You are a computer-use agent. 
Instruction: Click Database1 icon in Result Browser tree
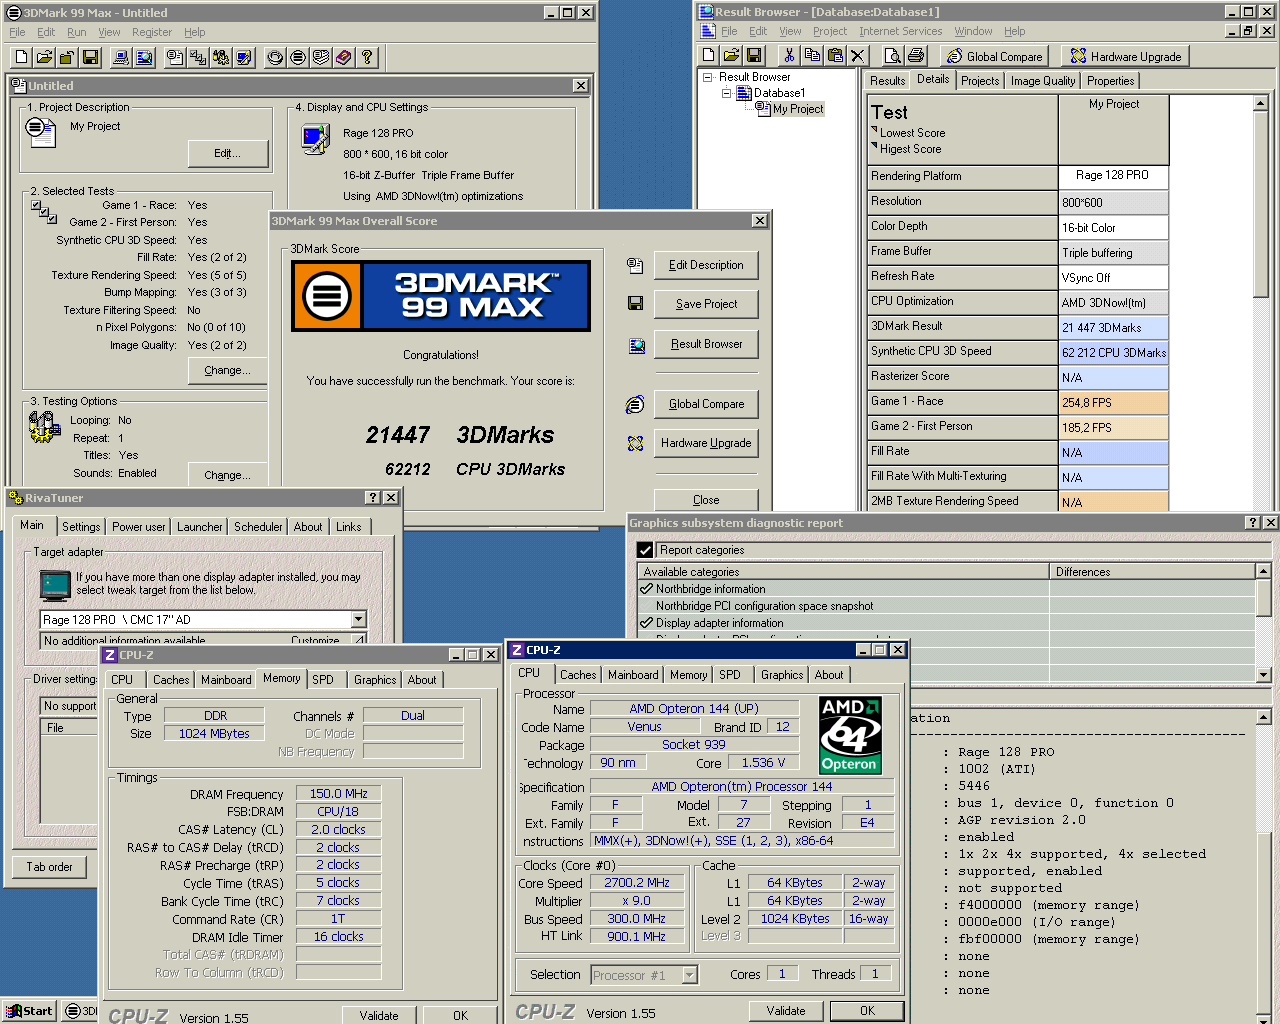(x=743, y=93)
